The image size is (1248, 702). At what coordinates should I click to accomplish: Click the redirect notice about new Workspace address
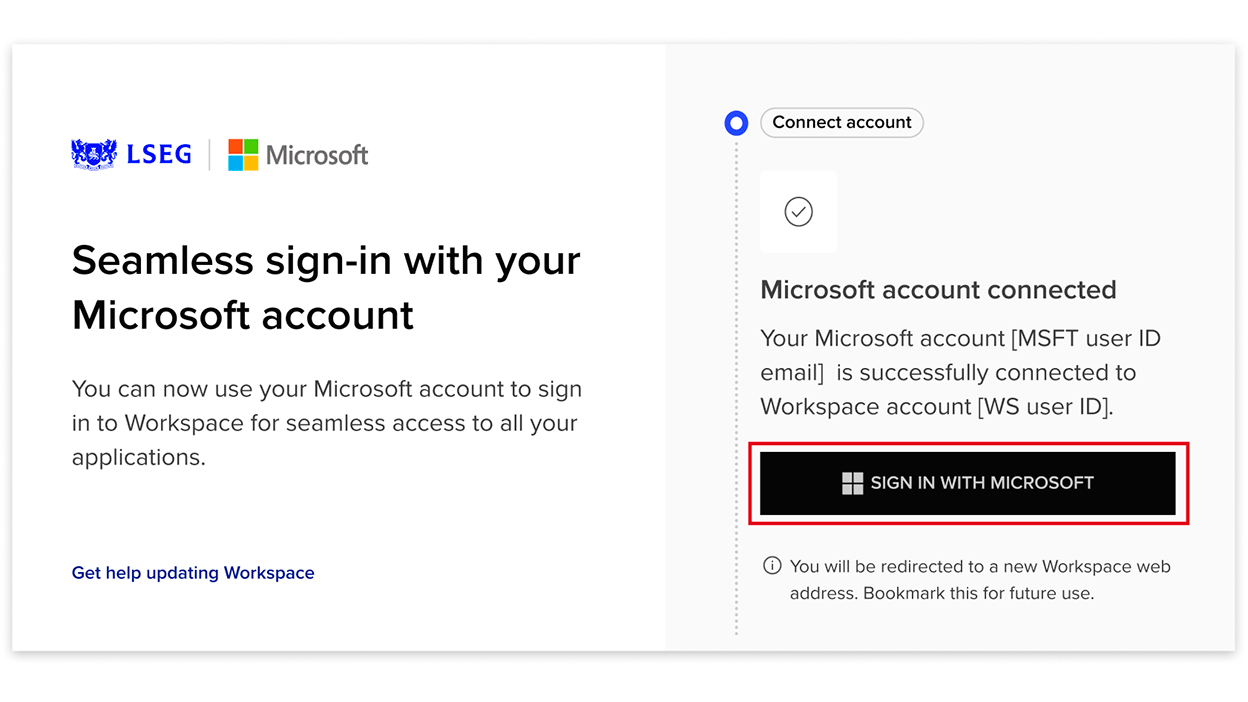coord(980,580)
